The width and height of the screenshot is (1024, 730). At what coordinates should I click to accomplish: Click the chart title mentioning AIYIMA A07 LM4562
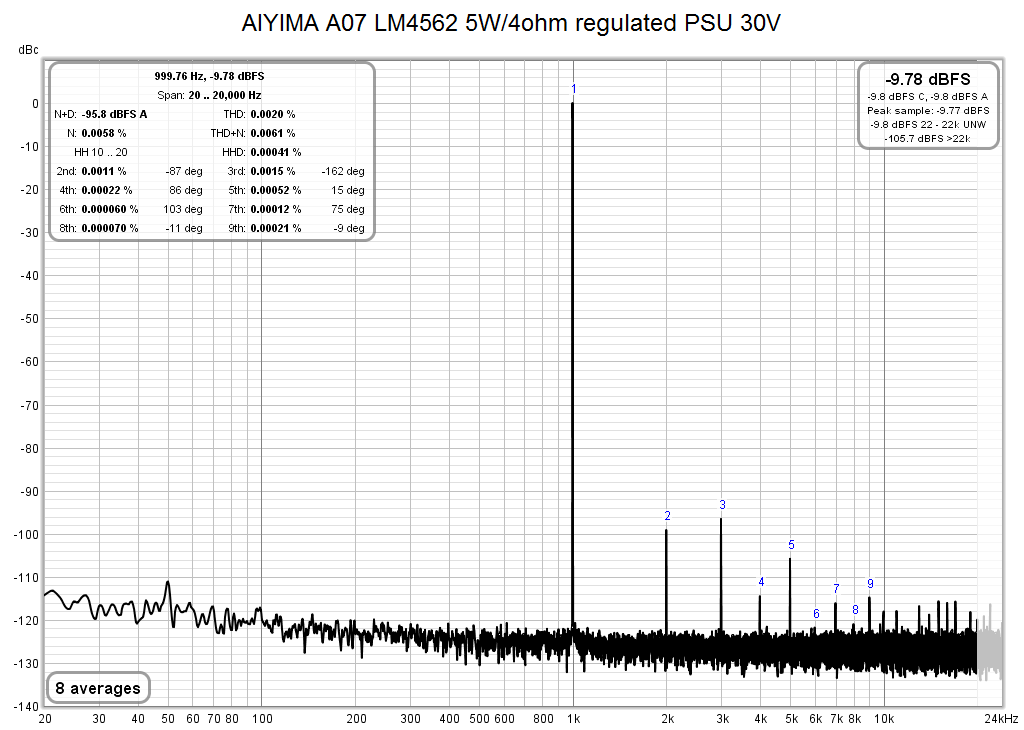(x=511, y=23)
